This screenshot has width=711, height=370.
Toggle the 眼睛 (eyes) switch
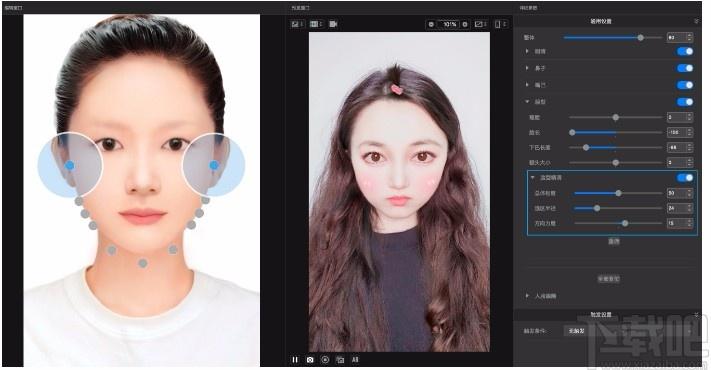[685, 51]
